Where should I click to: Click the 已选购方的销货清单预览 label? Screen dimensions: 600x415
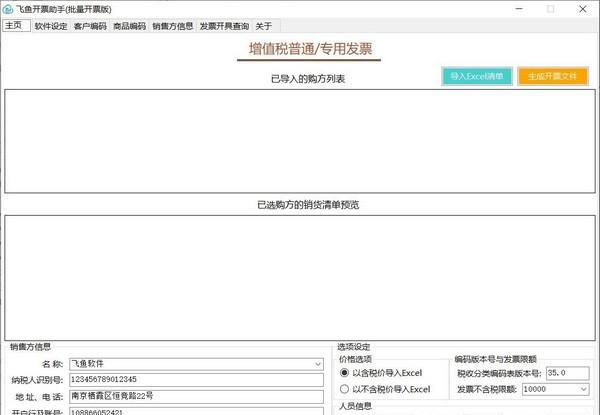(308, 205)
